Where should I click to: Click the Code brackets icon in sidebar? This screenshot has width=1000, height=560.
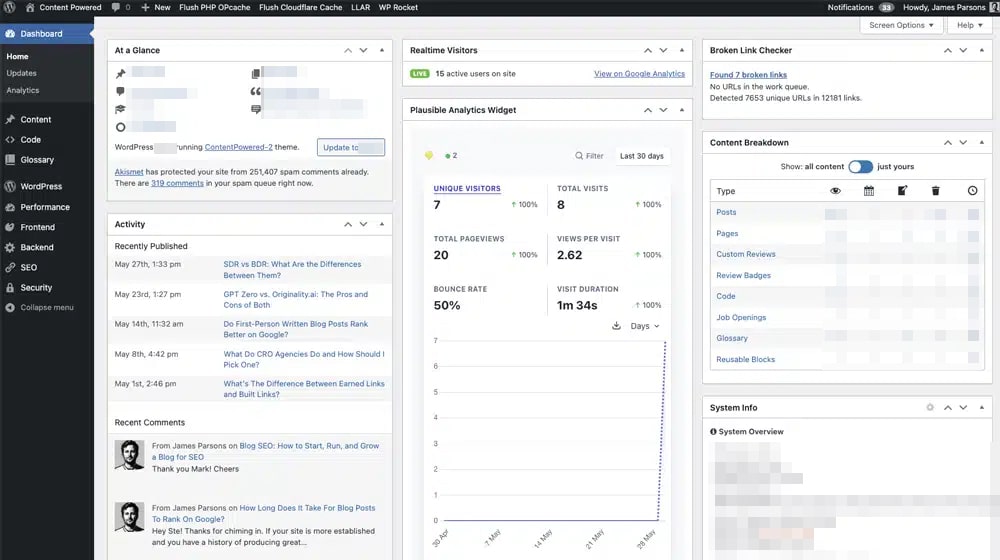(x=10, y=140)
